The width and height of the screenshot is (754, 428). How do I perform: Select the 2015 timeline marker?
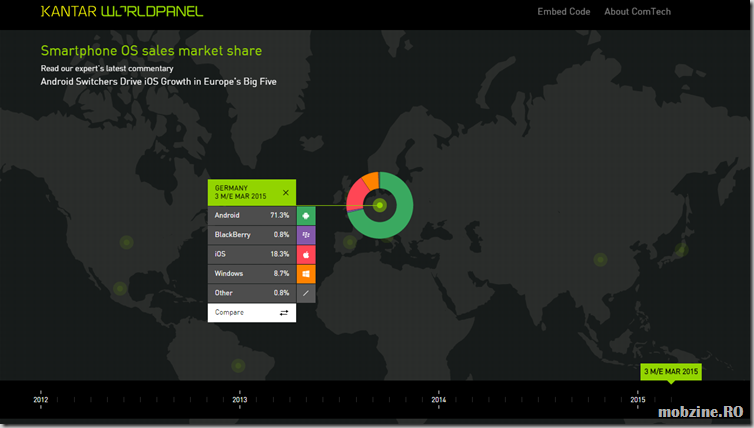pos(638,400)
